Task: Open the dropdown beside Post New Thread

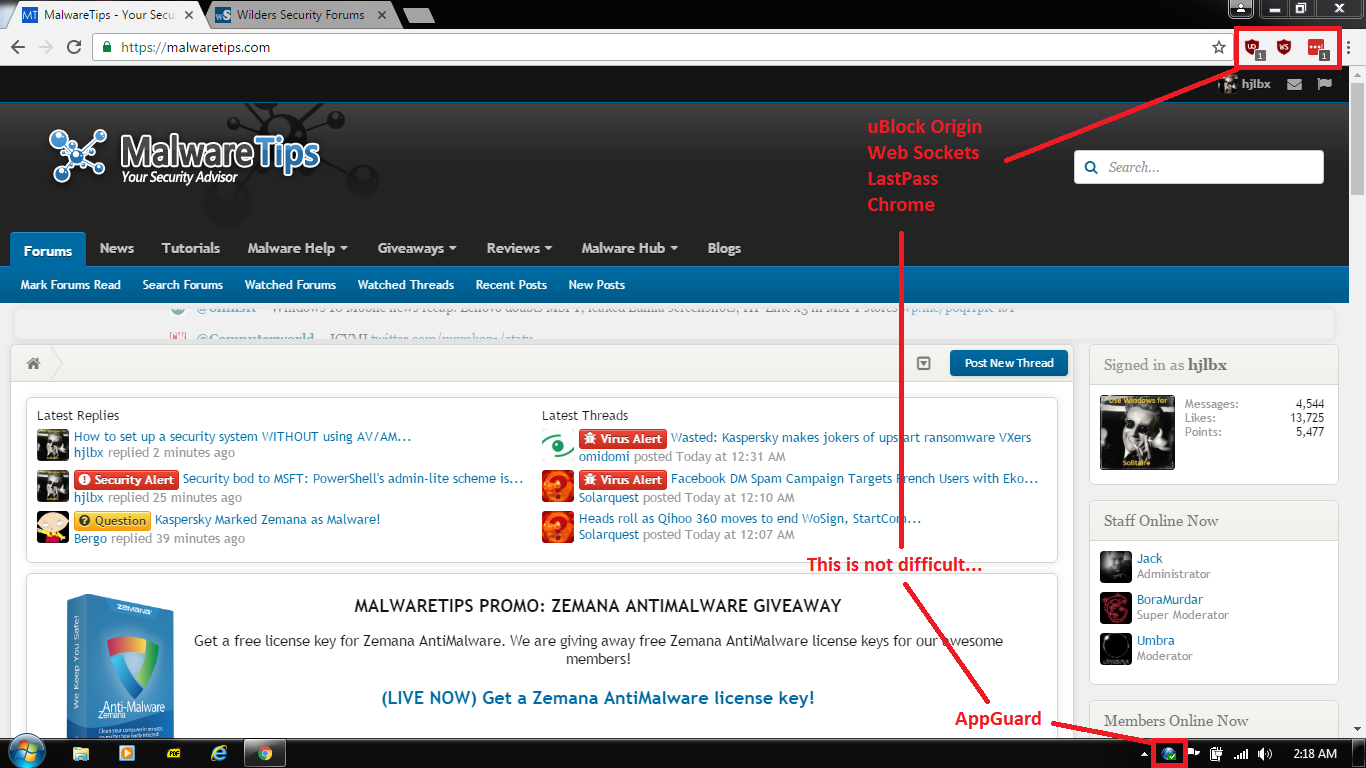Action: (x=924, y=363)
